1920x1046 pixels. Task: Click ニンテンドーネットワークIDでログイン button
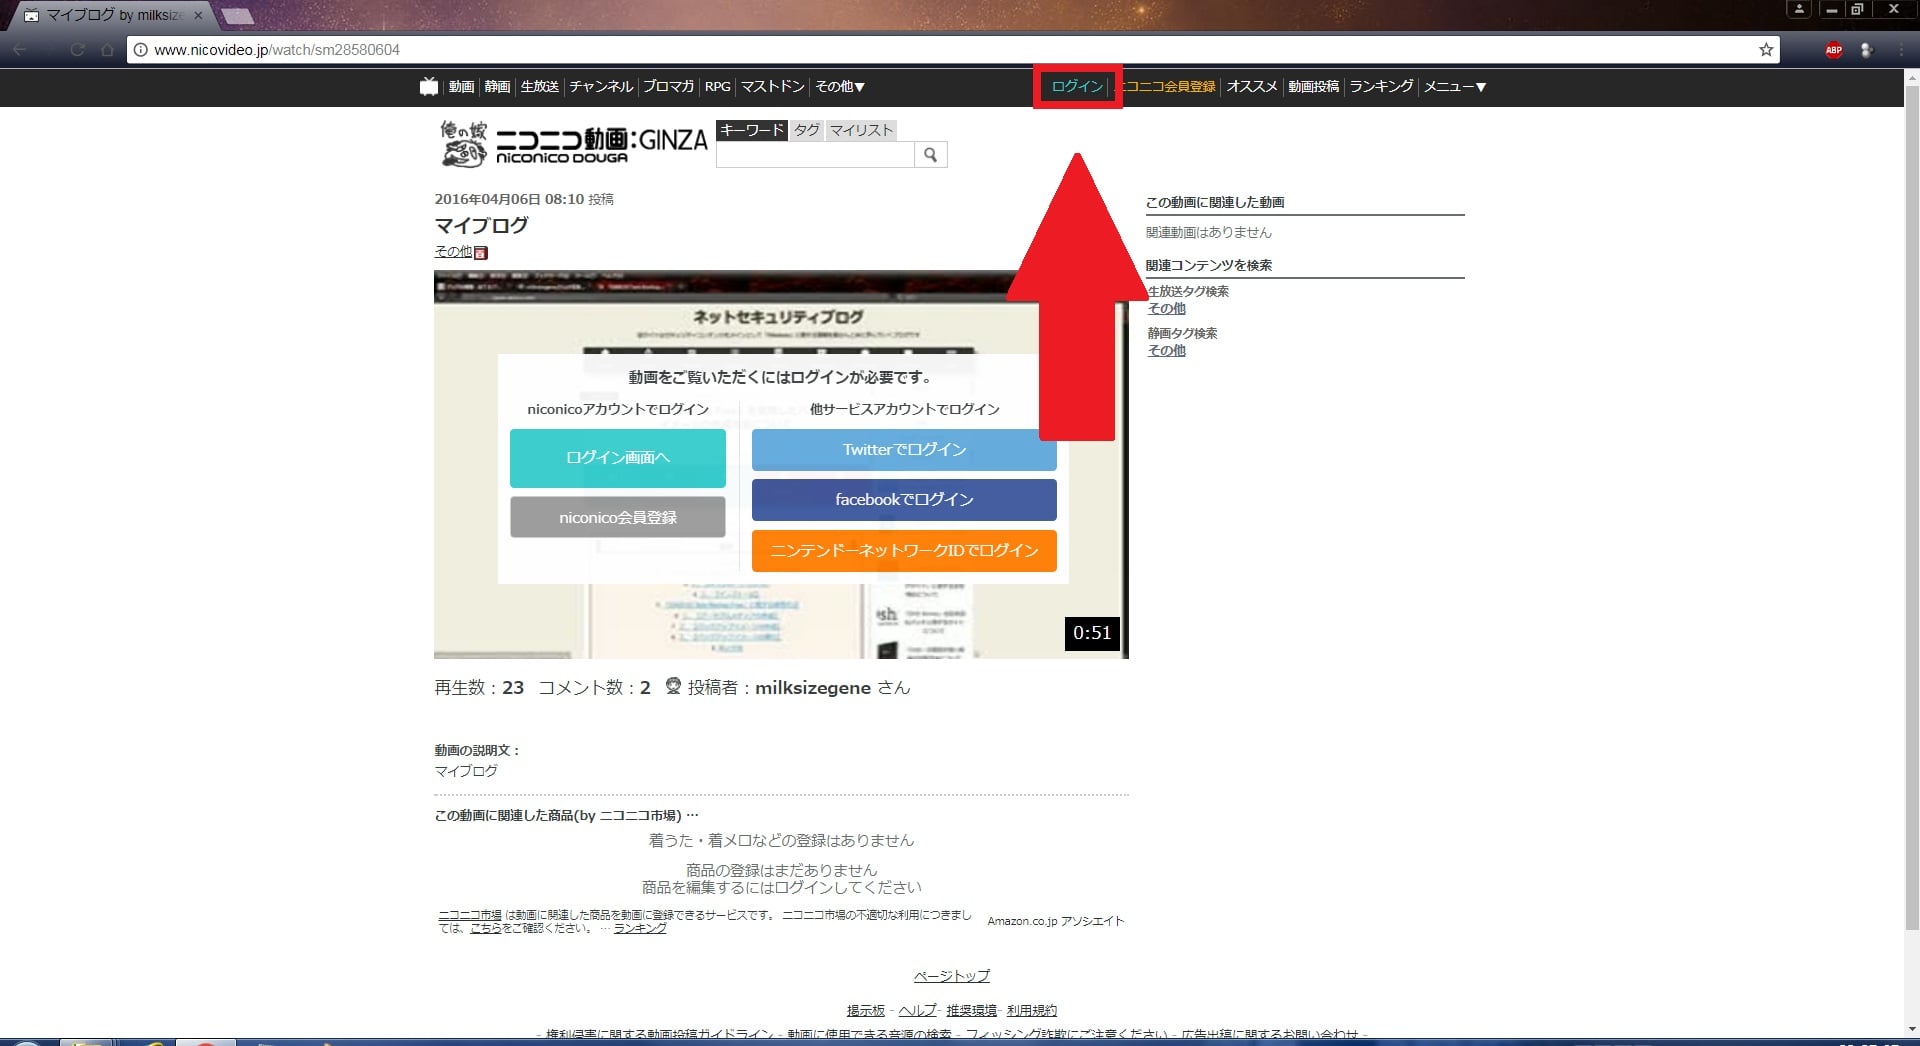coord(904,551)
